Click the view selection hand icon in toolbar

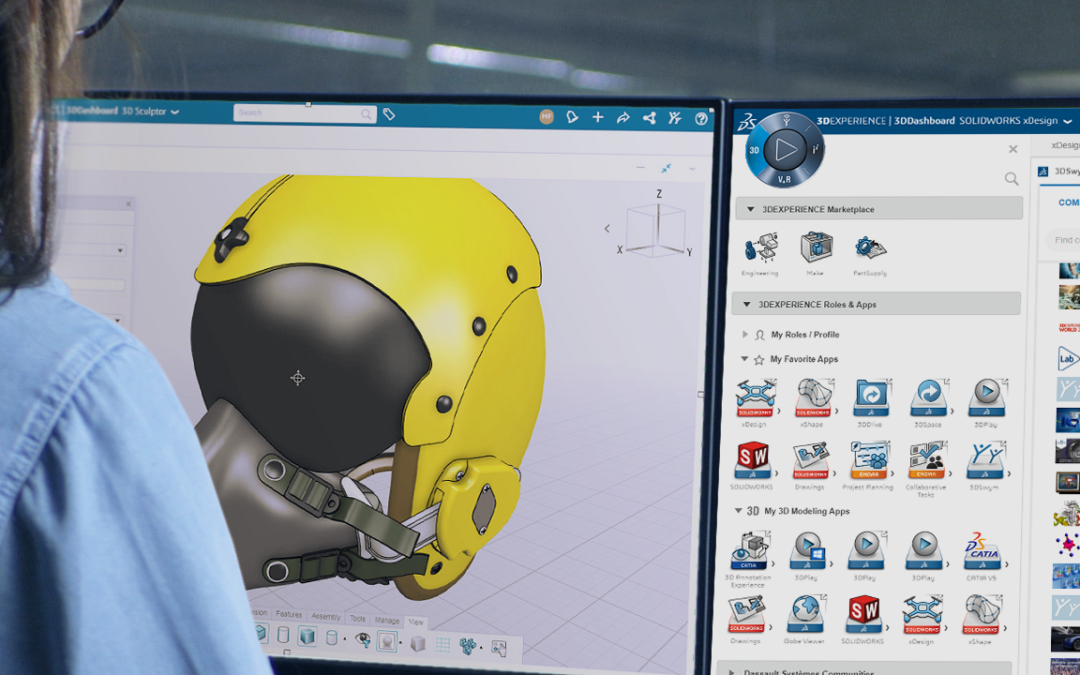pos(499,647)
